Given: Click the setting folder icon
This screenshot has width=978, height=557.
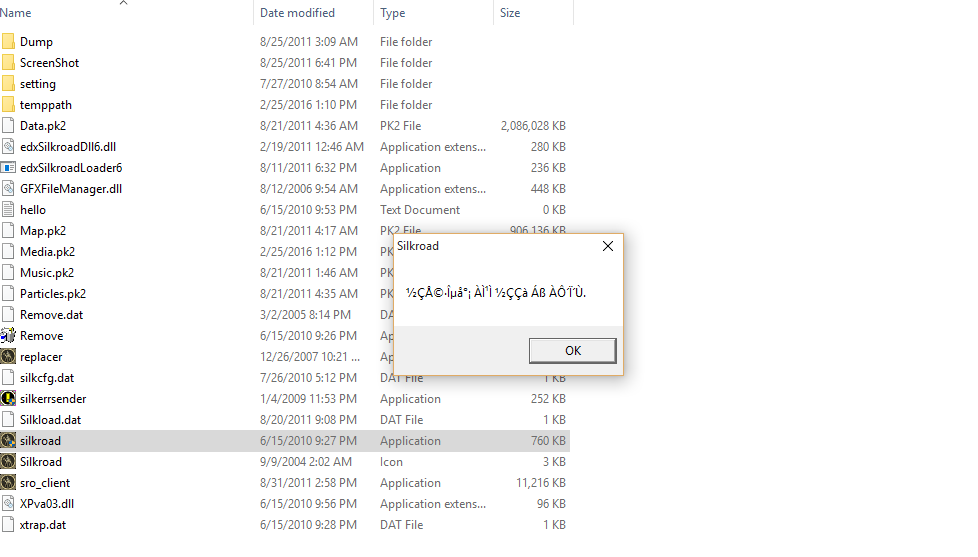Looking at the screenshot, I should click(x=8, y=84).
